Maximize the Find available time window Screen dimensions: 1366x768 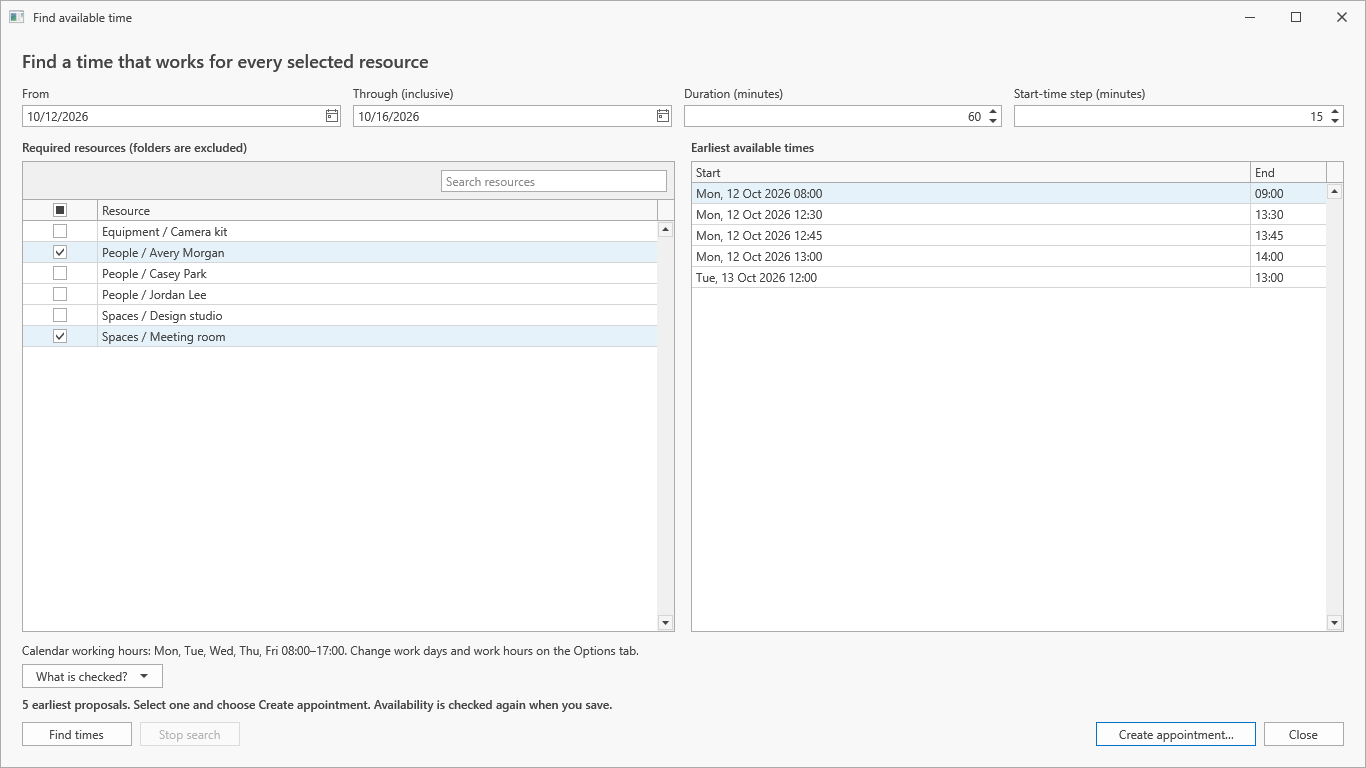(x=1296, y=17)
